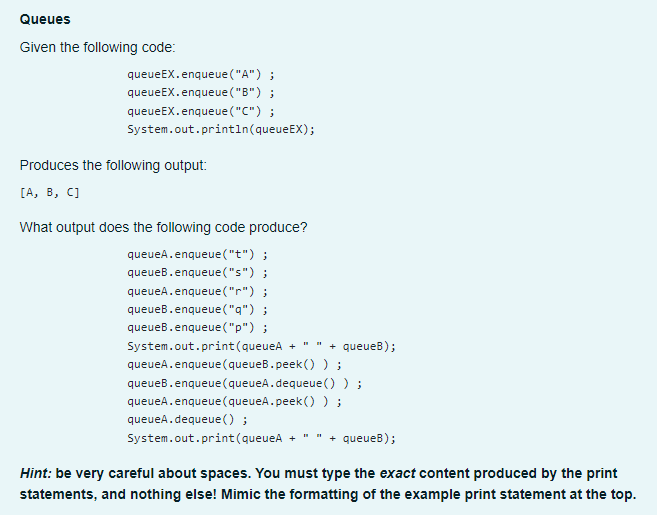Click the queueB.enqueue("q") line

[197, 309]
